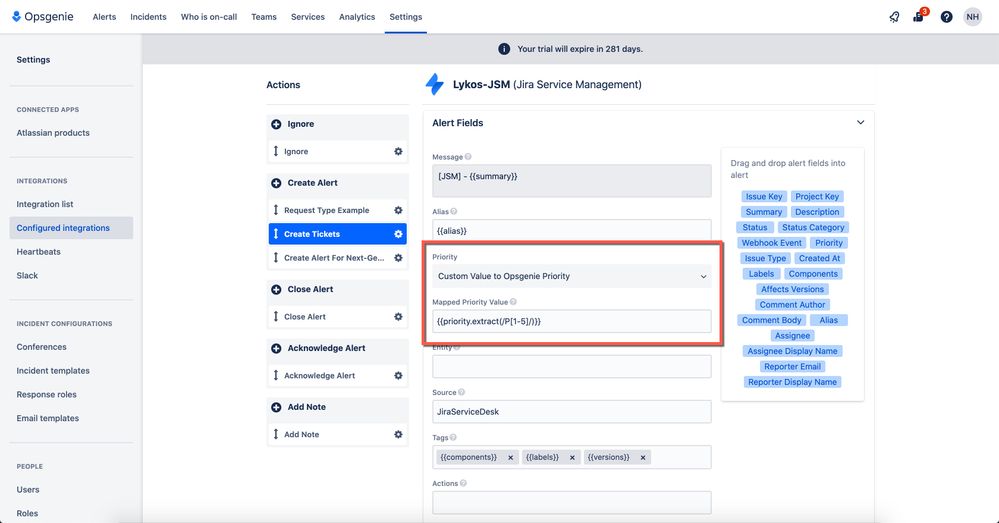The width and height of the screenshot is (999, 523).
Task: Click the Message field help icon
Action: point(468,157)
